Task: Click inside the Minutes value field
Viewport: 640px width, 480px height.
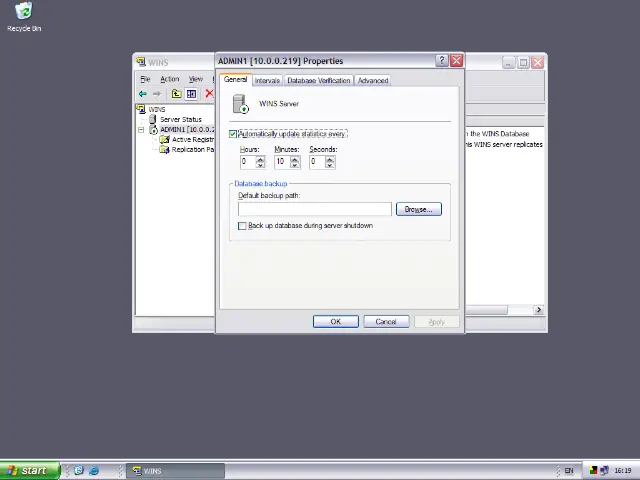Action: coord(283,162)
